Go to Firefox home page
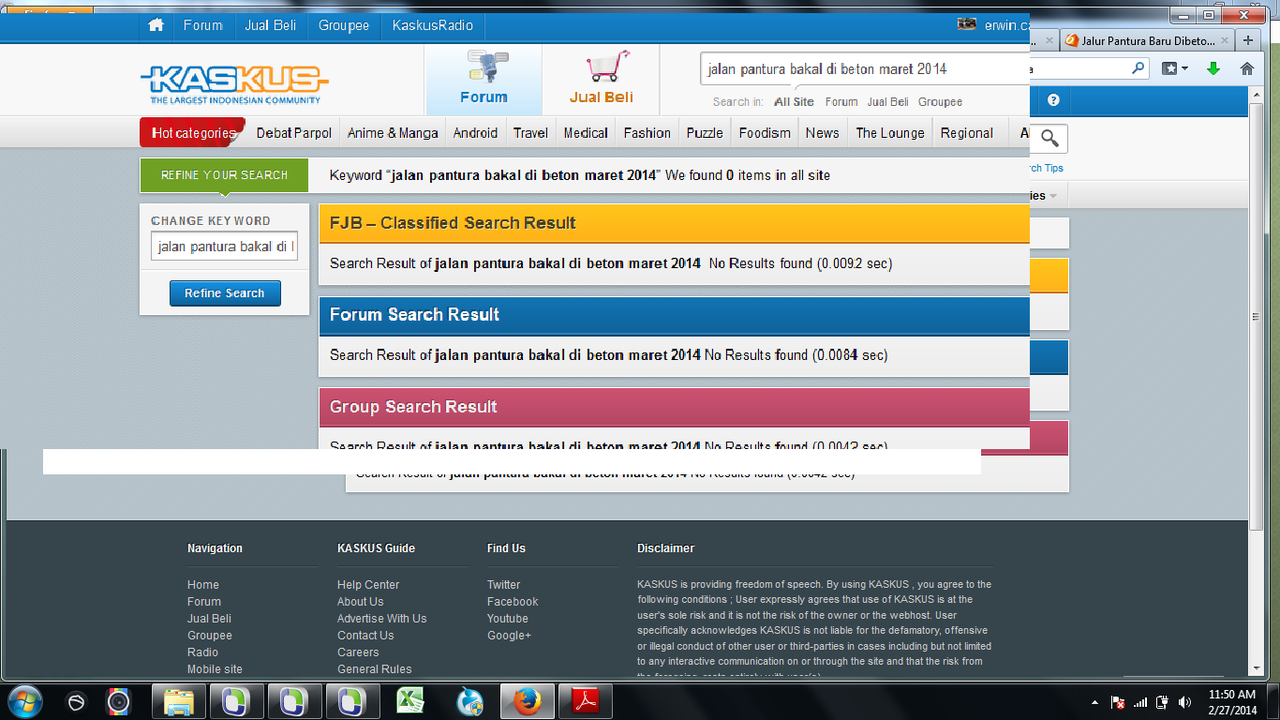Image resolution: width=1280 pixels, height=720 pixels. tap(1247, 68)
